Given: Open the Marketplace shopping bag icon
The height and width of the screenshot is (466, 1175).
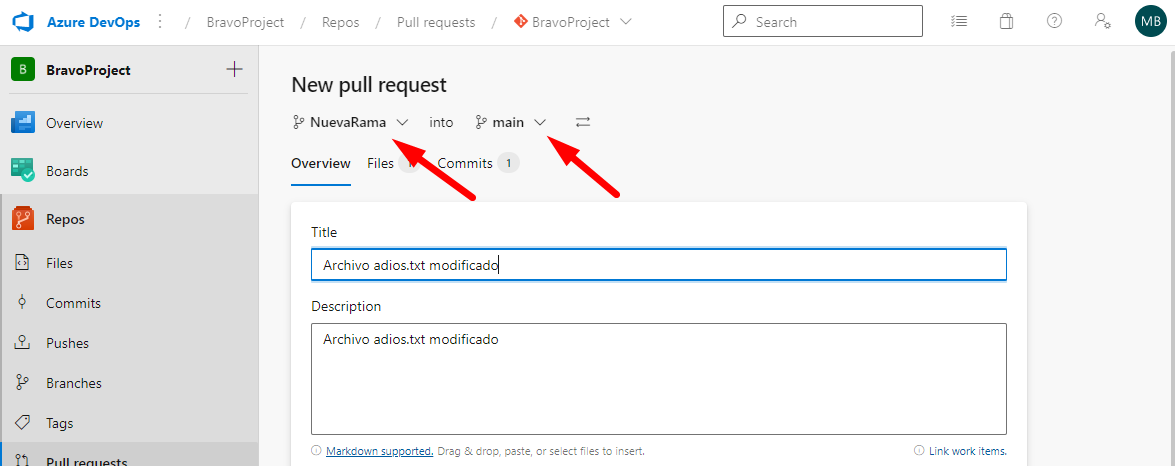Looking at the screenshot, I should click(x=1006, y=21).
